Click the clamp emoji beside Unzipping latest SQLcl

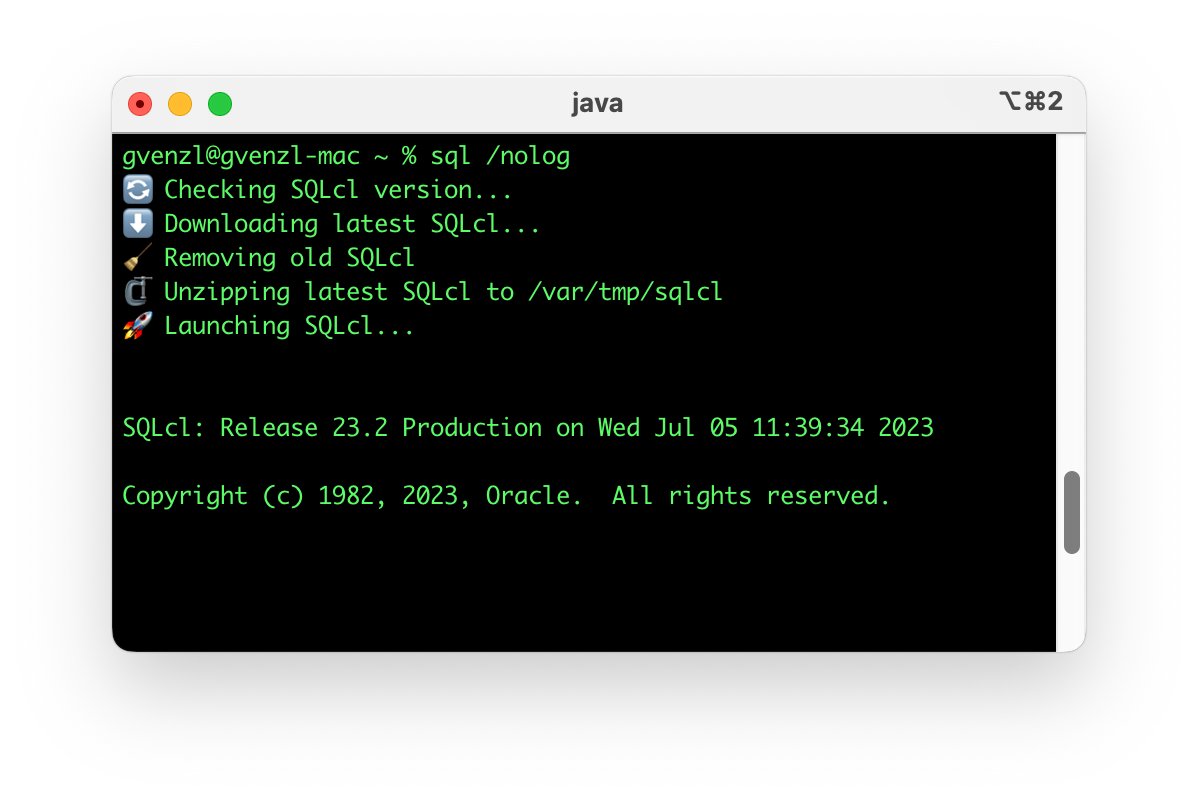click(x=138, y=291)
